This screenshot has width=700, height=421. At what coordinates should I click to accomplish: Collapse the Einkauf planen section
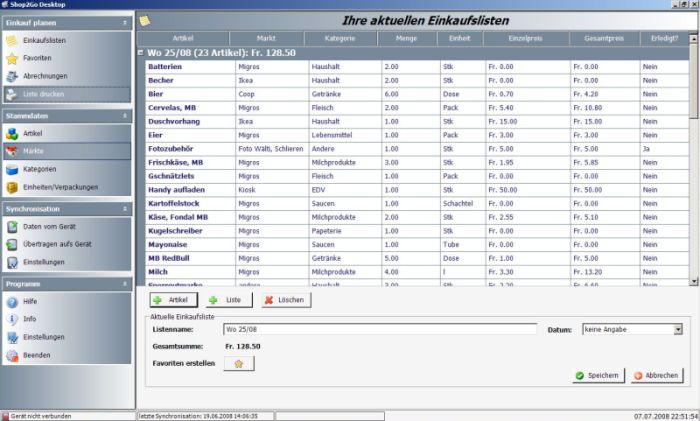(125, 22)
